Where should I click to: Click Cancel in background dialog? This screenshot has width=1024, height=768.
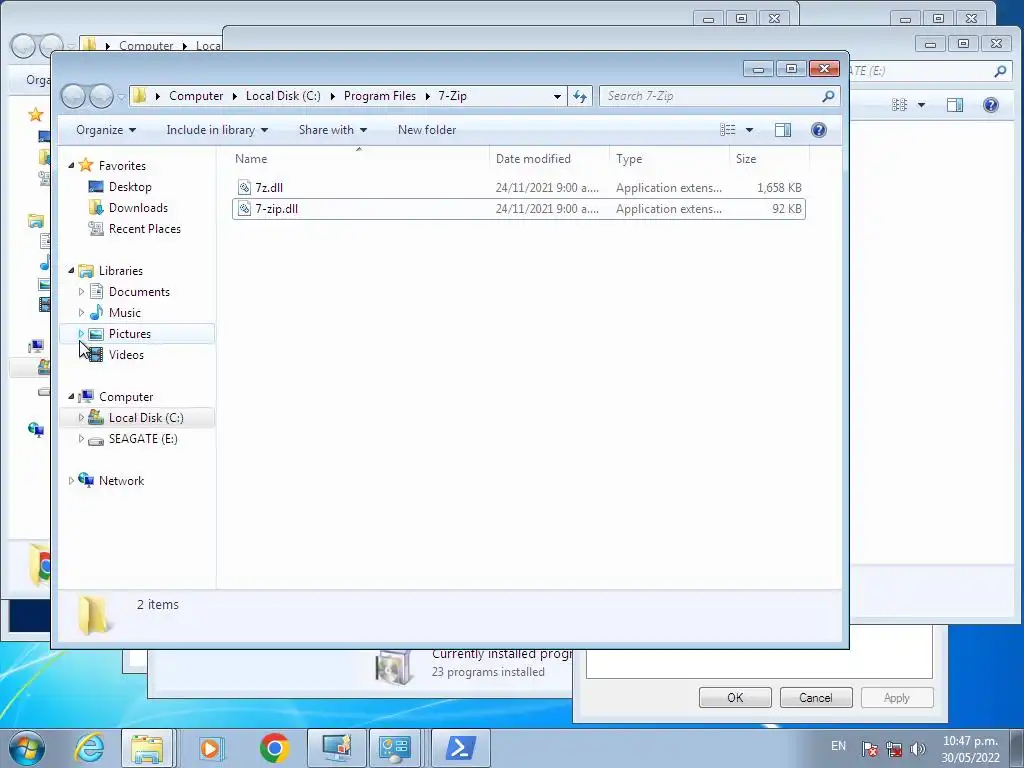(816, 697)
